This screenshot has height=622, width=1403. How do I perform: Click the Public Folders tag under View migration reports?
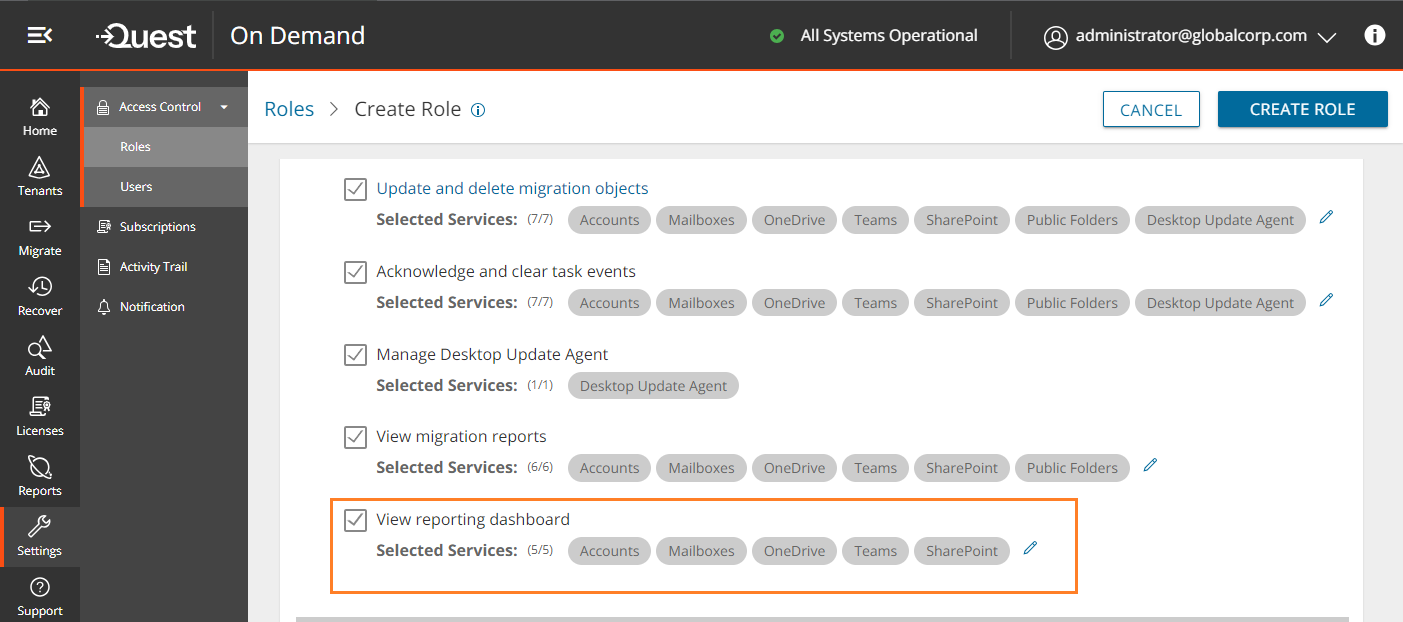1072,468
